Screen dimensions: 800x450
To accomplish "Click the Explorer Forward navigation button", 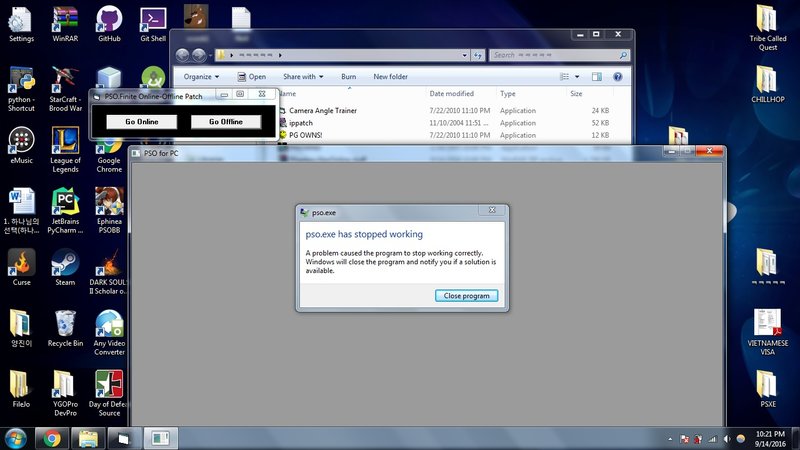I will click(199, 55).
